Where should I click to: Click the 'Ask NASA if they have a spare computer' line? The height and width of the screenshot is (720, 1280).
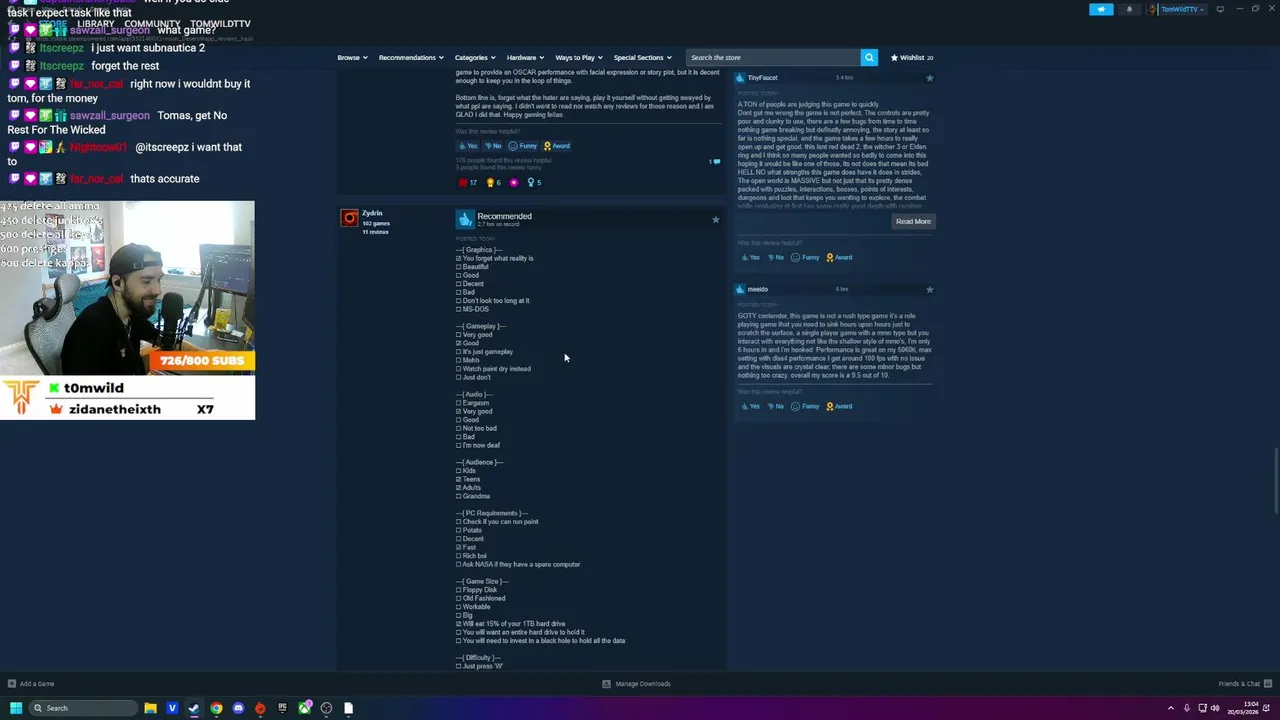click(518, 564)
